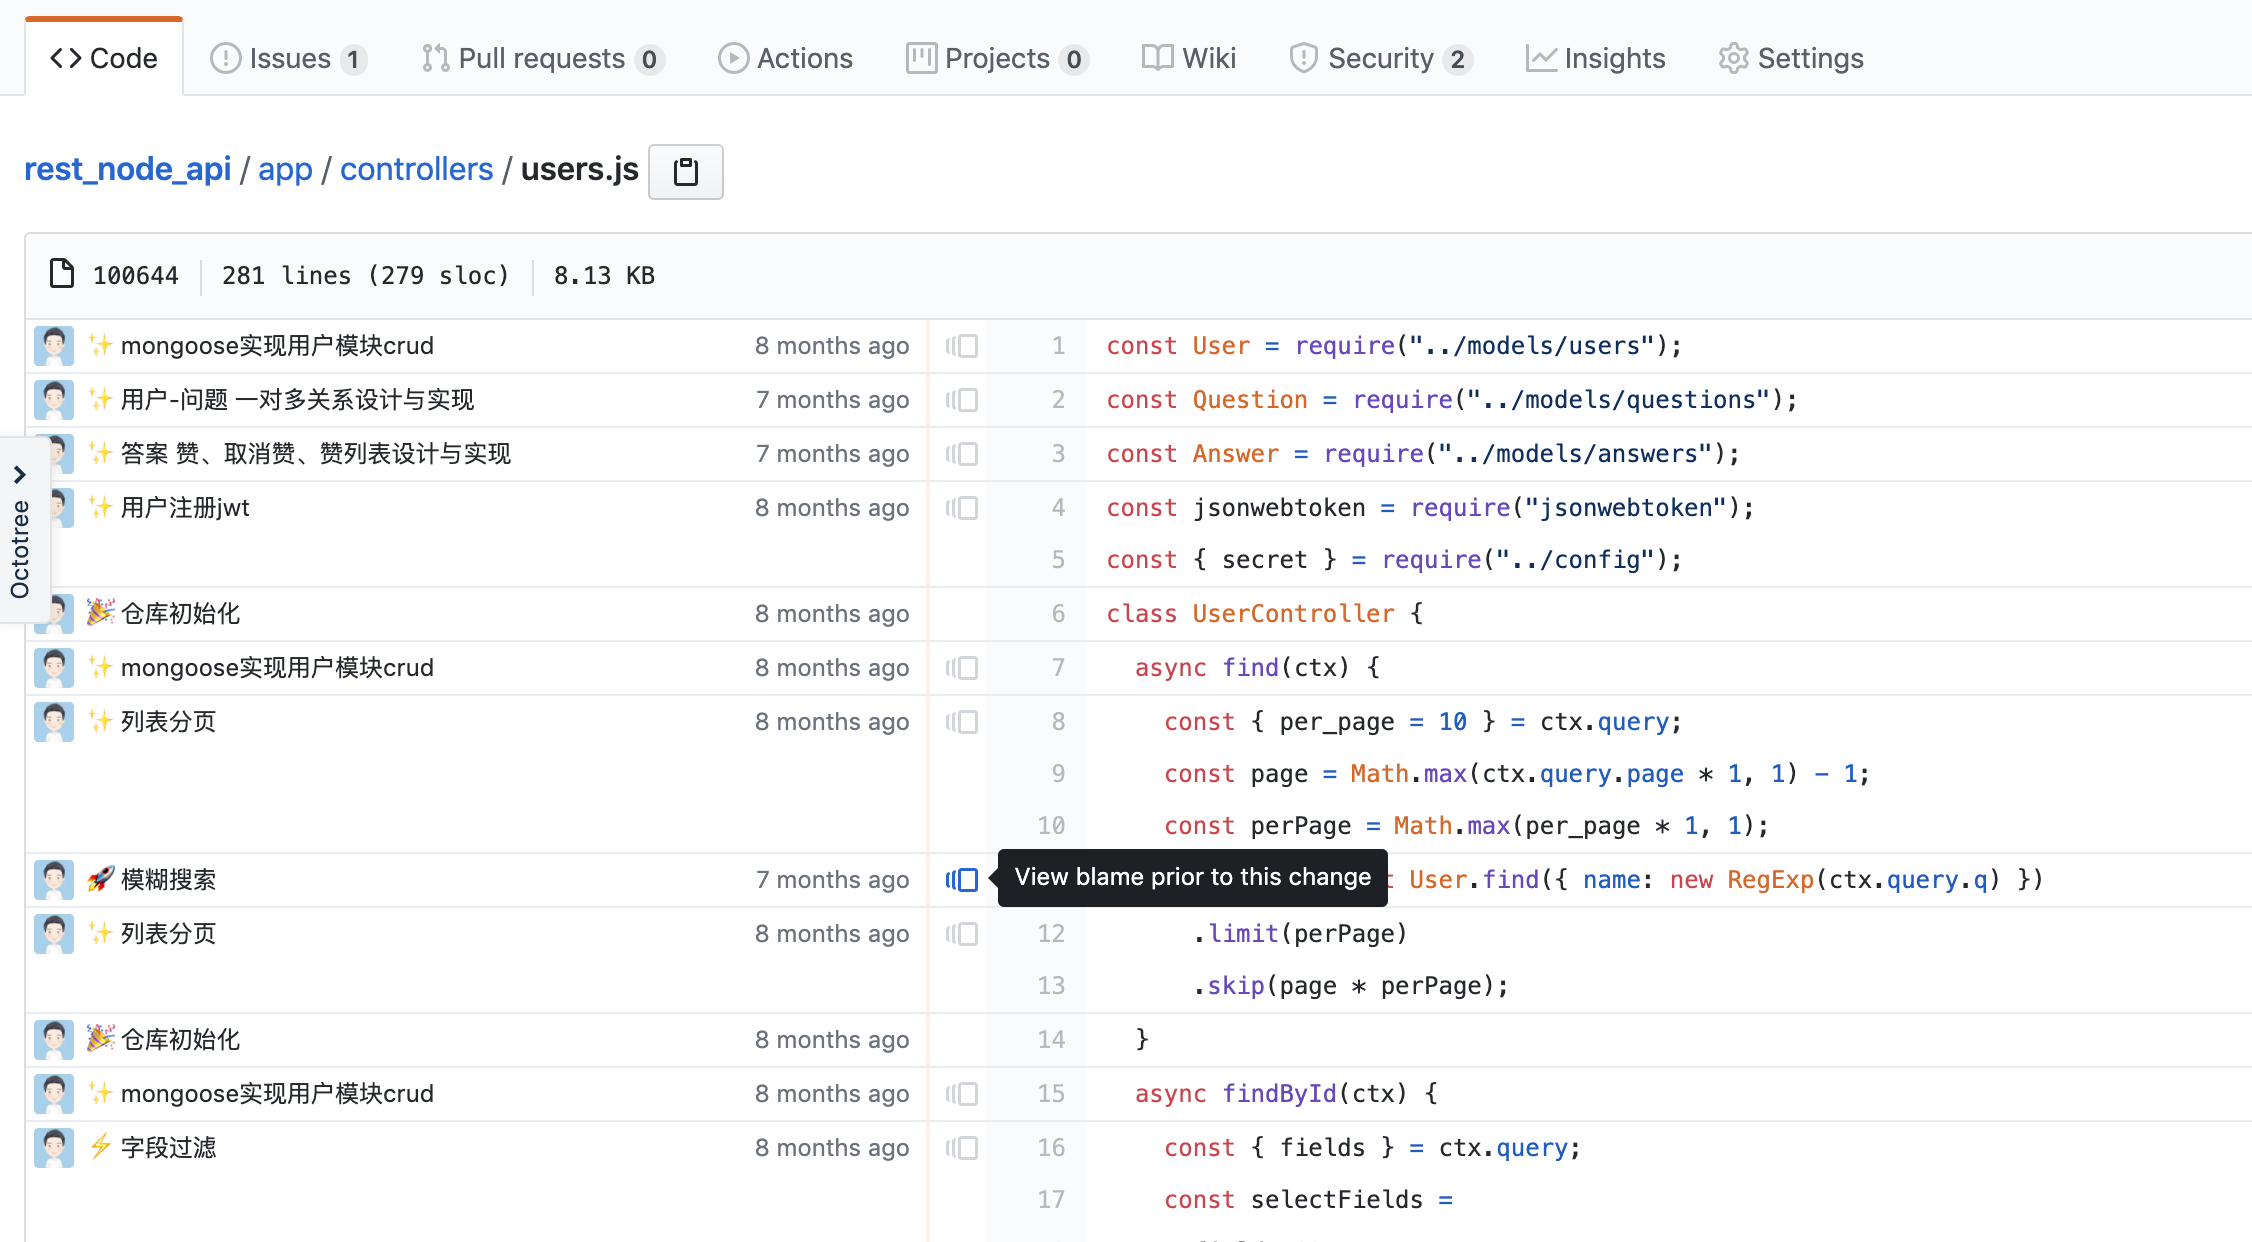View blame prior to line 2 change
Image resolution: width=2252 pixels, height=1242 pixels.
(962, 400)
